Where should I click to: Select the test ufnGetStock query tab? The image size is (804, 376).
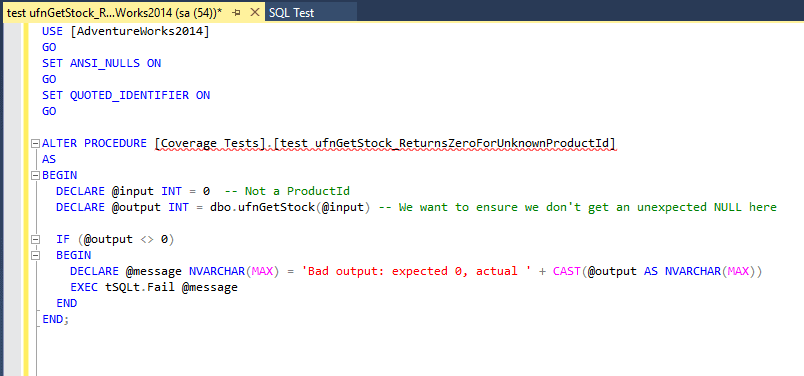click(x=115, y=13)
